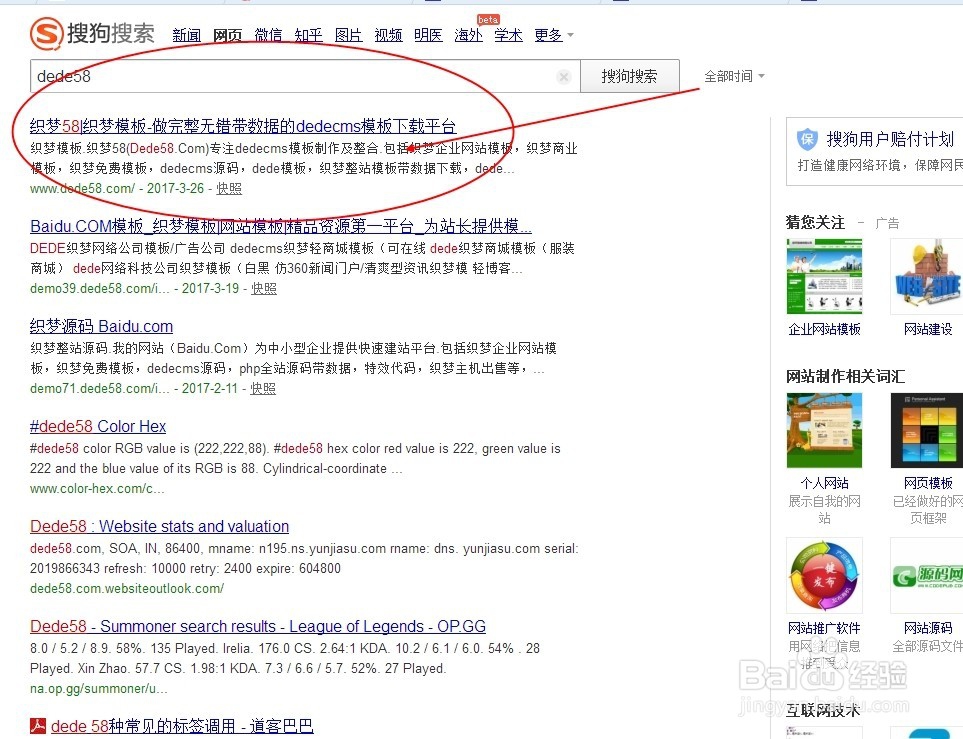
Task: Open the Dede58 Summoner search OP.GG result
Action: (x=258, y=627)
